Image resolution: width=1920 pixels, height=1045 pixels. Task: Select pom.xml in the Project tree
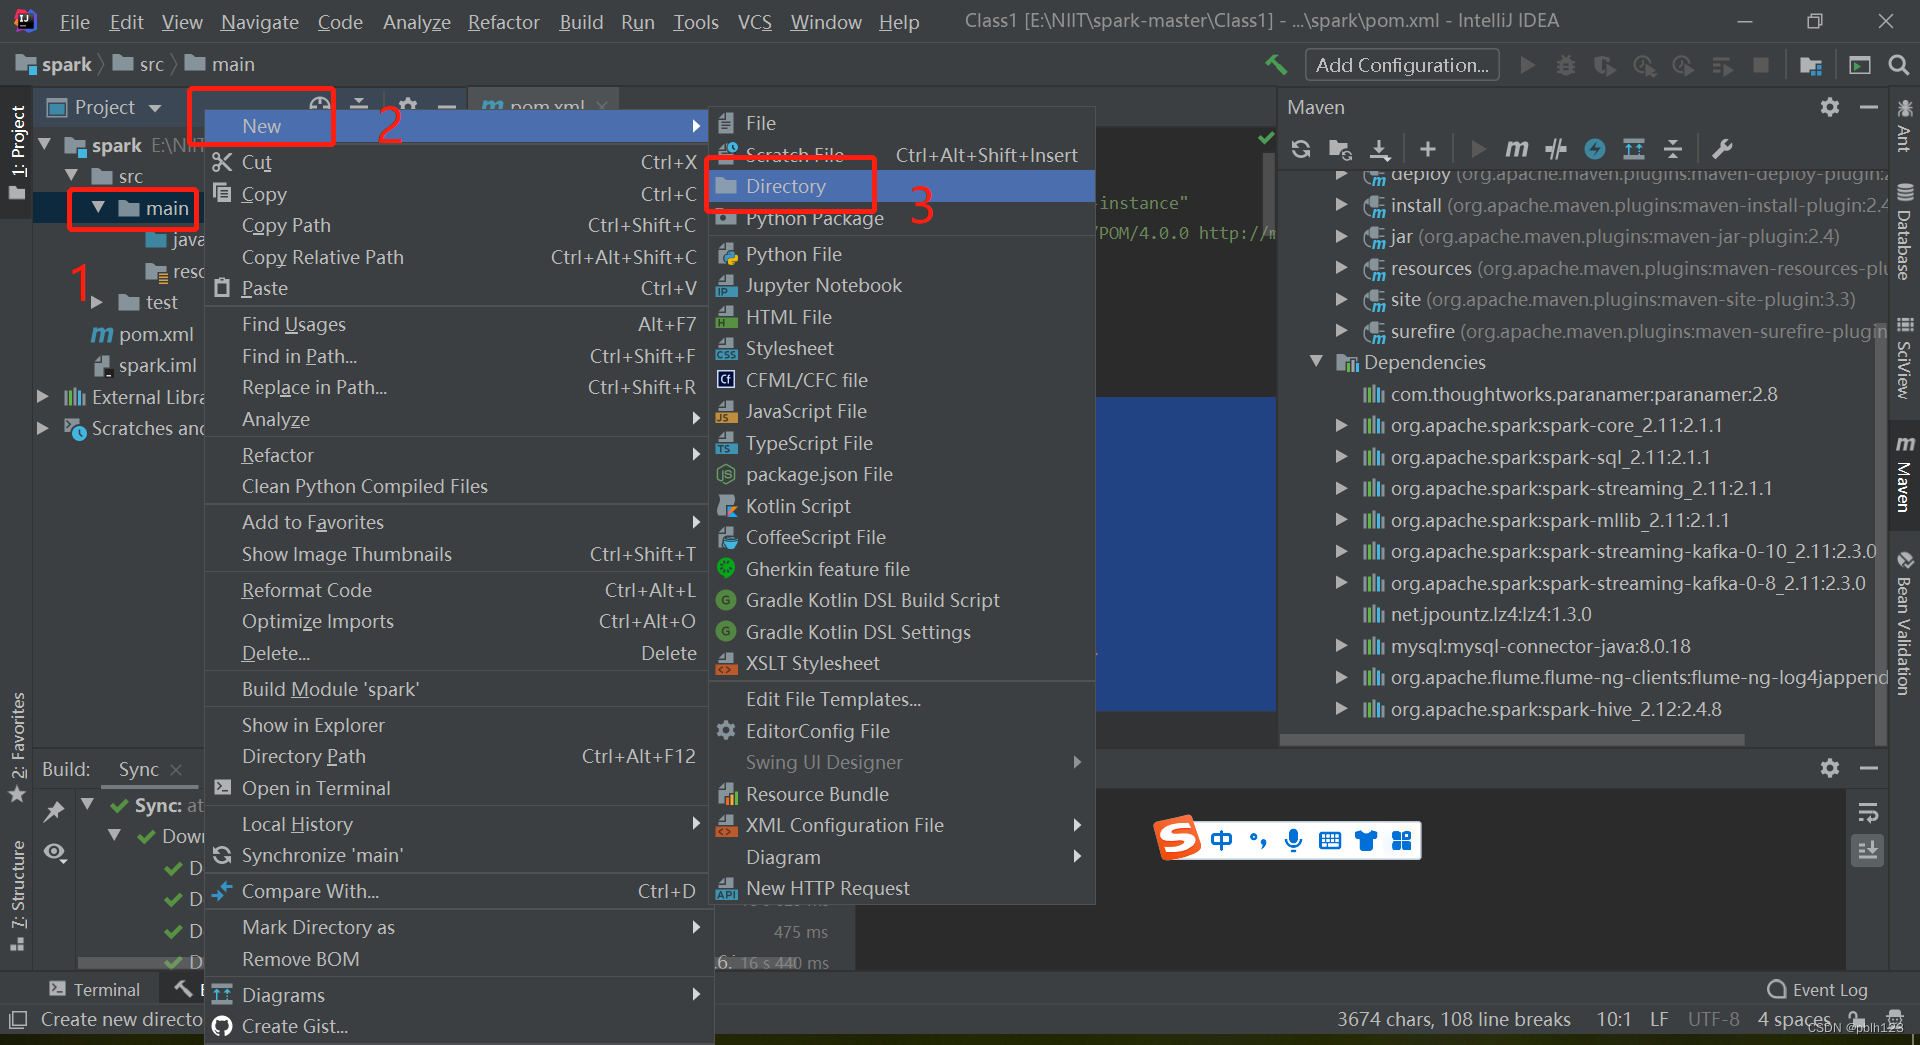[143, 334]
